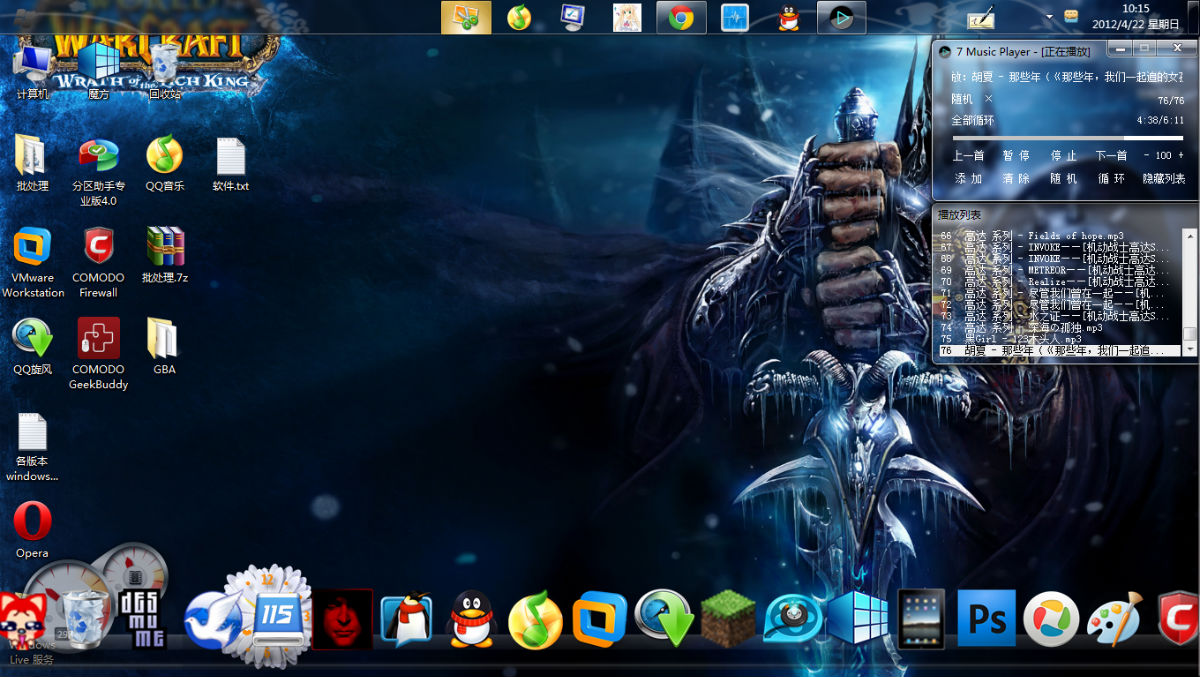Select the 7 Music Player taskbar button
1200x677 pixels.
click(x=841, y=17)
